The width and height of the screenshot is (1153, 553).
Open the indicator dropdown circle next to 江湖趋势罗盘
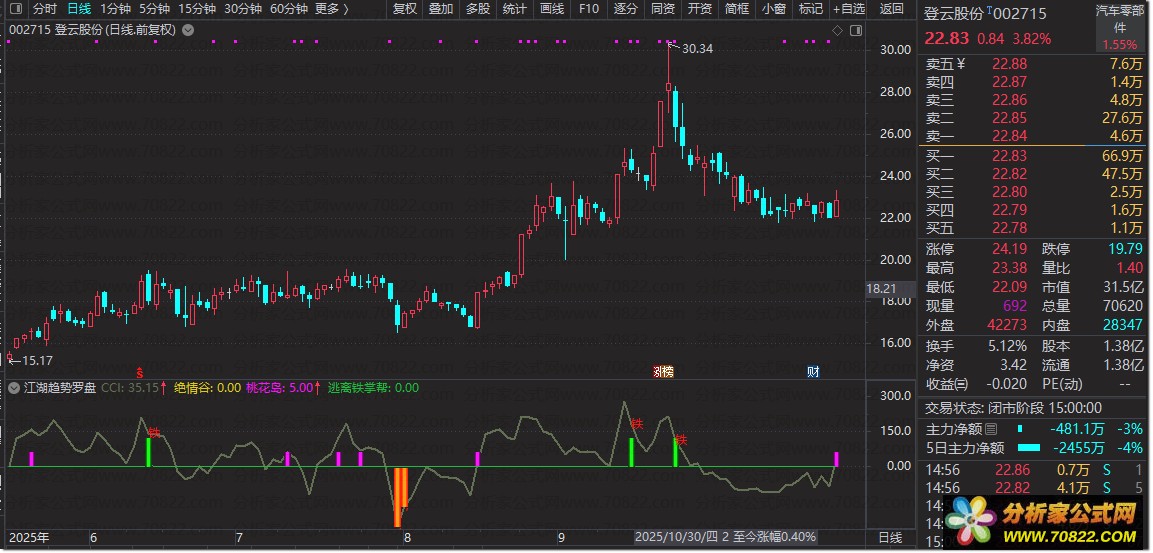[14, 388]
